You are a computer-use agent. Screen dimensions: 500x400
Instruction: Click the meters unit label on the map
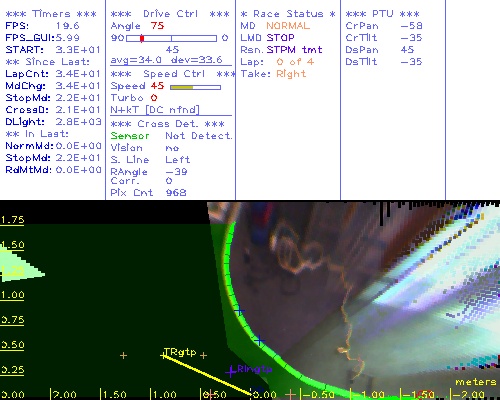pyautogui.click(x=476, y=382)
